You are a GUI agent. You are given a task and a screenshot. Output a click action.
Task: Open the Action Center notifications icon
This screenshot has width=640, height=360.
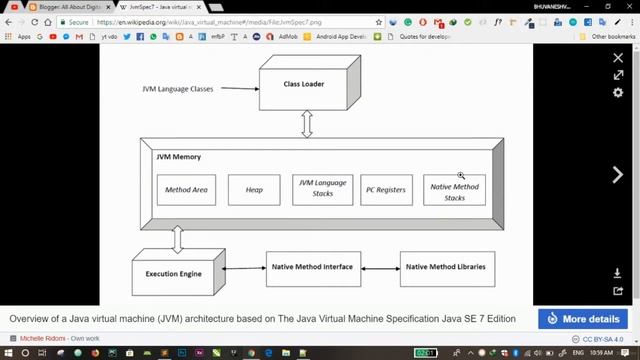tap(625, 353)
